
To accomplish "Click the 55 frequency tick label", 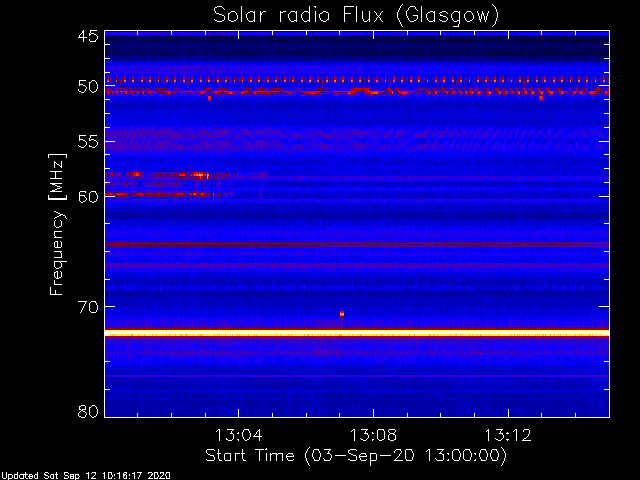I will pyautogui.click(x=88, y=142).
